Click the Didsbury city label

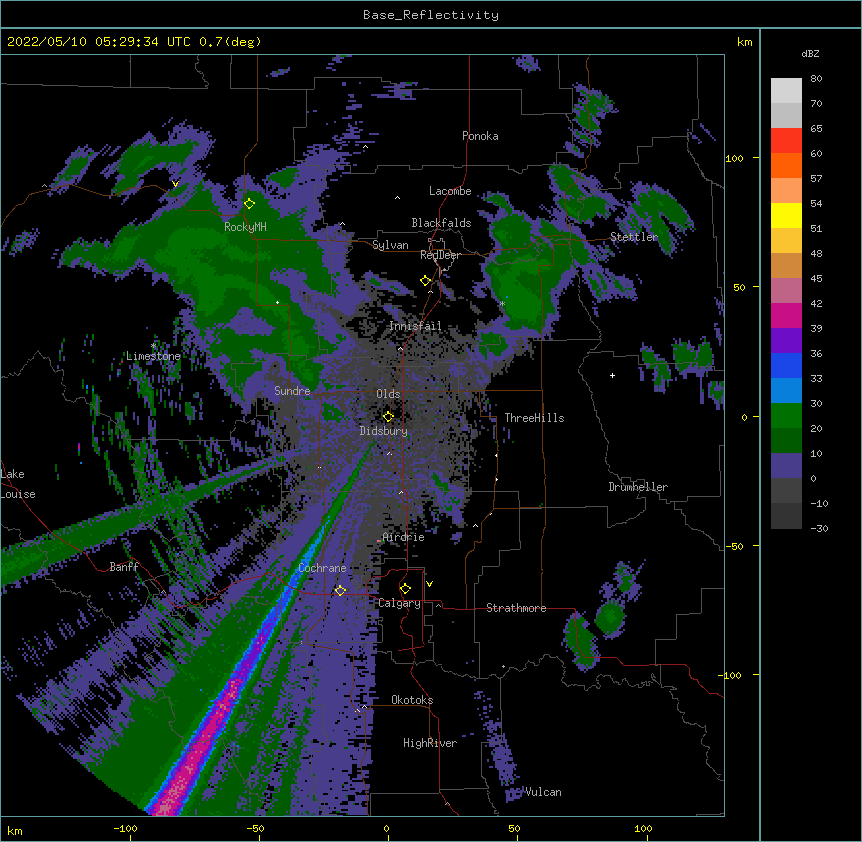click(x=384, y=431)
